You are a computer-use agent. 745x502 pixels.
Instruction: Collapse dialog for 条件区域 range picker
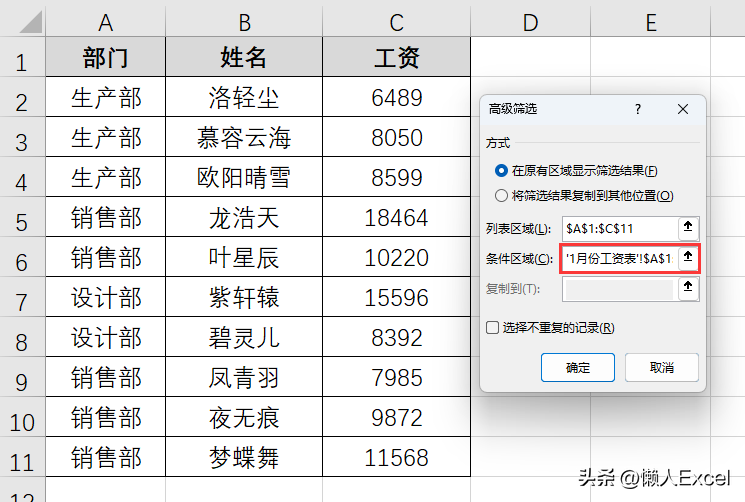point(688,258)
